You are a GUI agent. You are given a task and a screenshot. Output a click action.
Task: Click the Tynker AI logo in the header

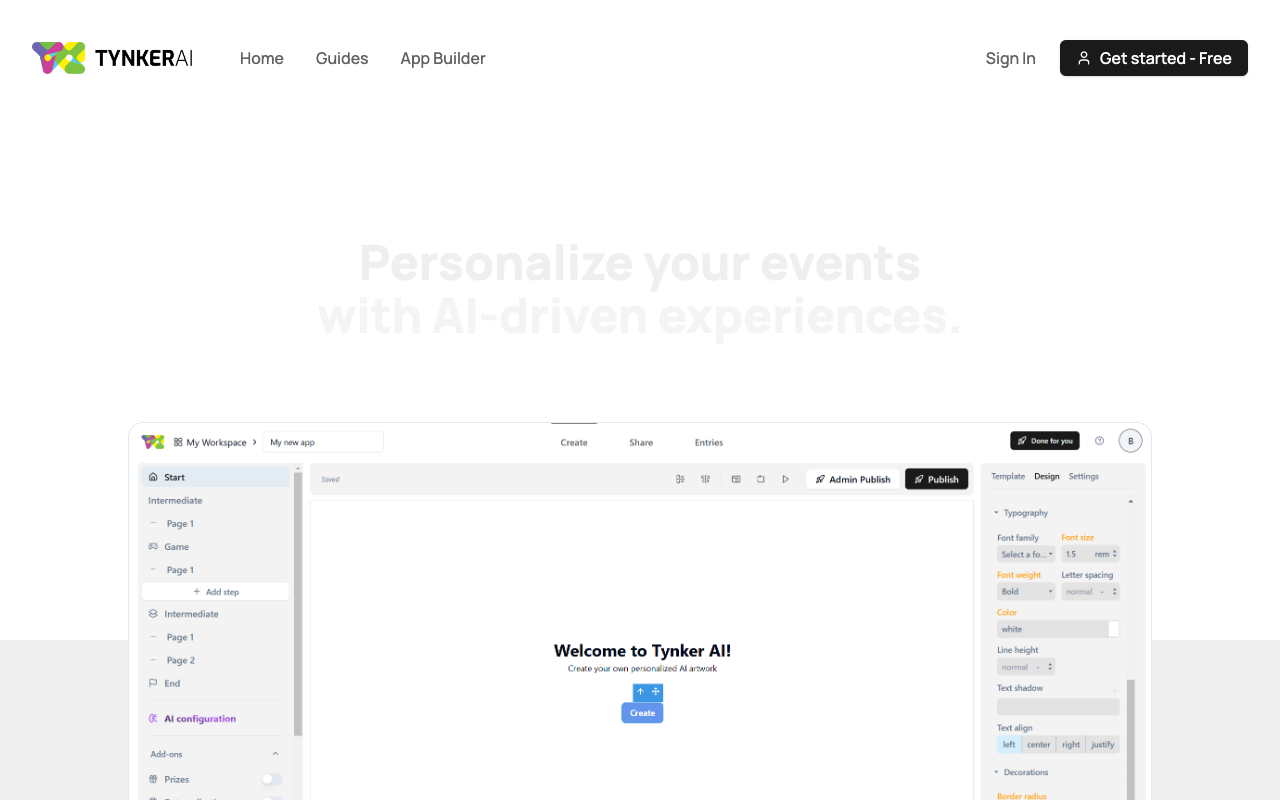[113, 58]
